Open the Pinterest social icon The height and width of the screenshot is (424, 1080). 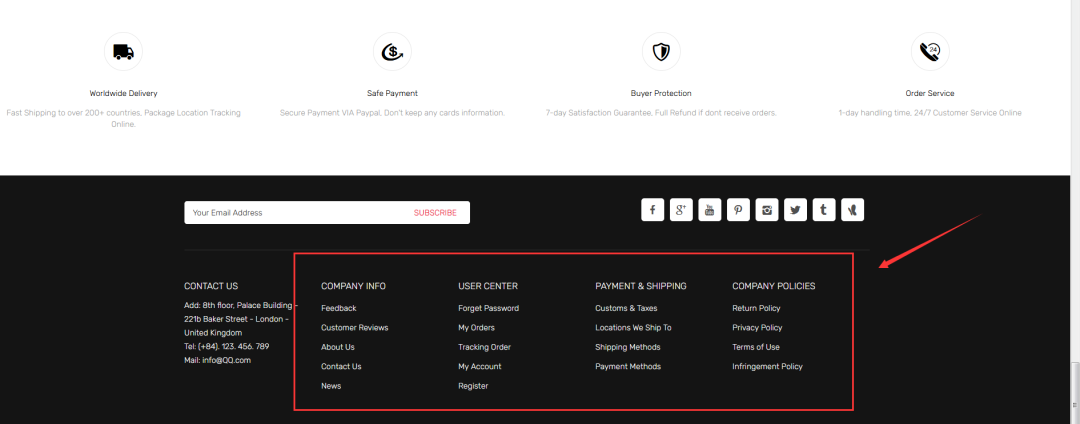click(x=738, y=210)
